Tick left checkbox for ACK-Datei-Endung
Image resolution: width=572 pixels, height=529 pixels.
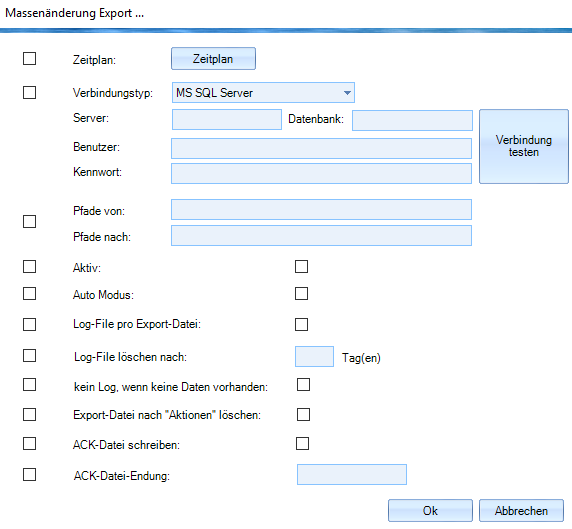pyautogui.click(x=30, y=475)
